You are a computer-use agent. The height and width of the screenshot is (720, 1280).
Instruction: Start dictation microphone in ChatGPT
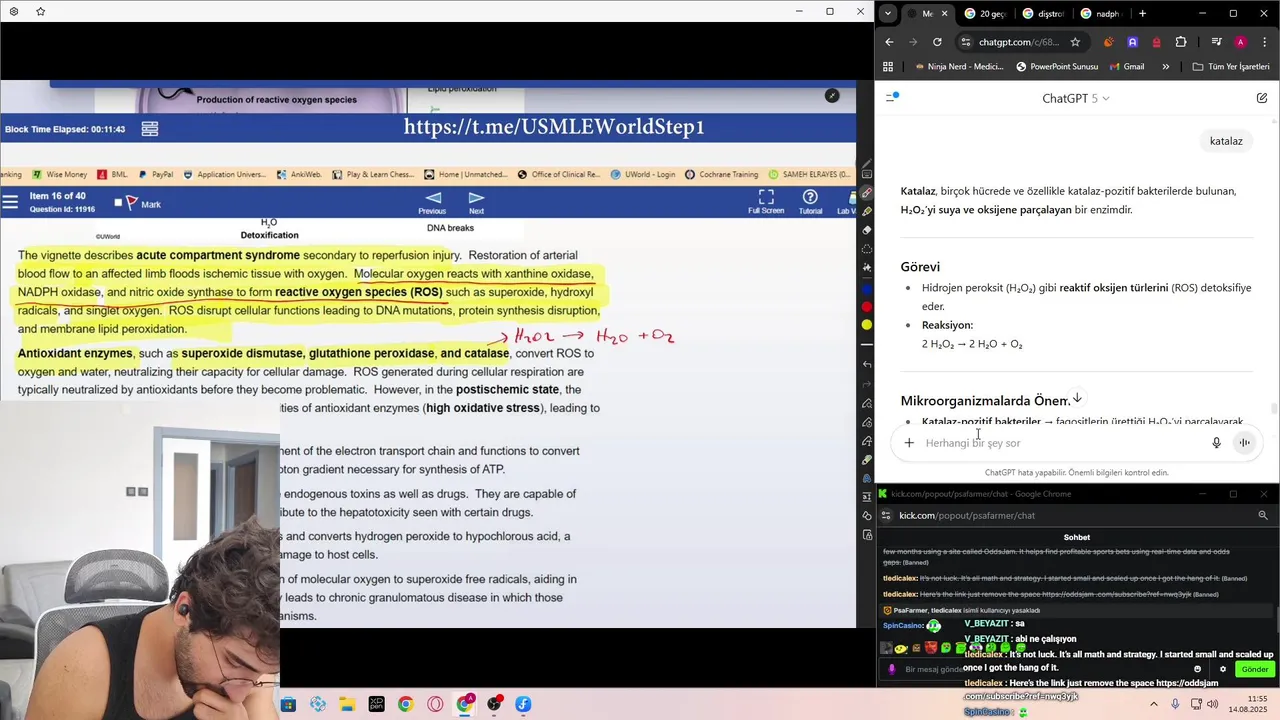pyautogui.click(x=1216, y=443)
